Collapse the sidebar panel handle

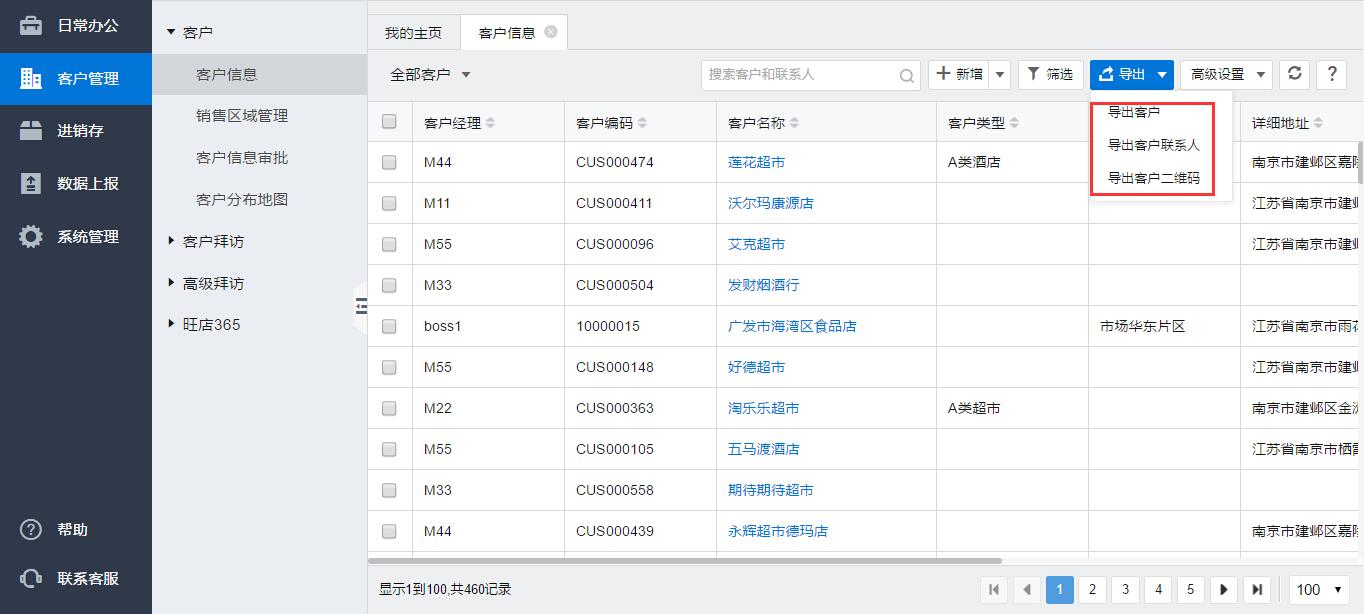(360, 306)
